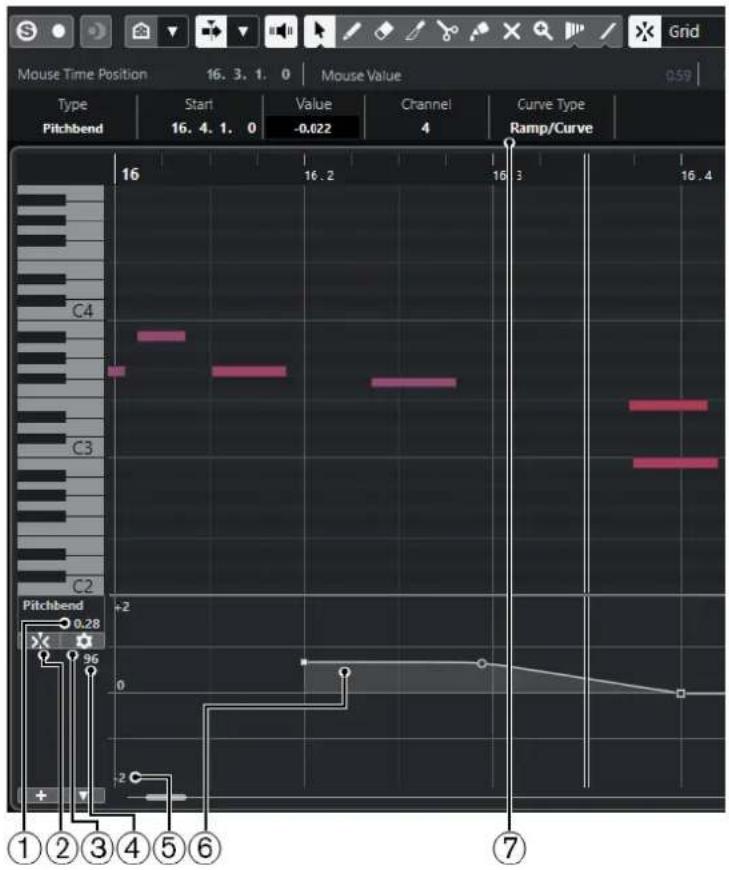
Task: Click position 16.4 in the ruler
Action: (x=696, y=176)
